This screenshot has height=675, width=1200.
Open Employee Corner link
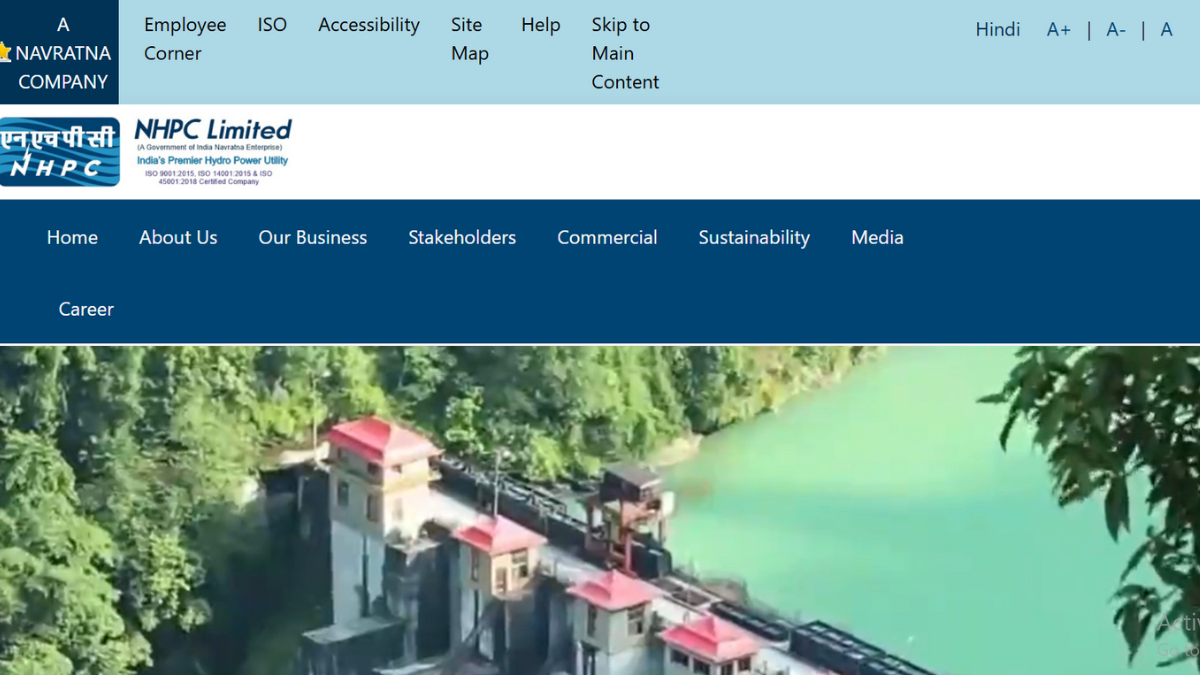[185, 39]
